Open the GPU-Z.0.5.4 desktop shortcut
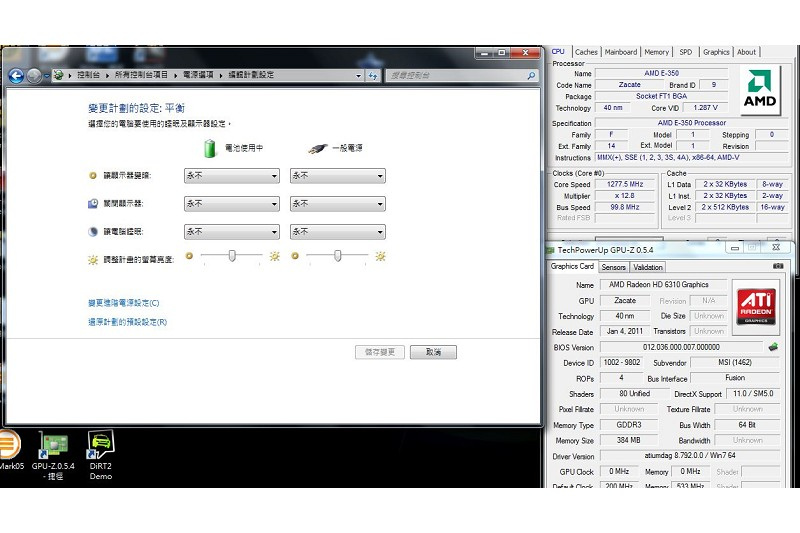 (x=53, y=456)
